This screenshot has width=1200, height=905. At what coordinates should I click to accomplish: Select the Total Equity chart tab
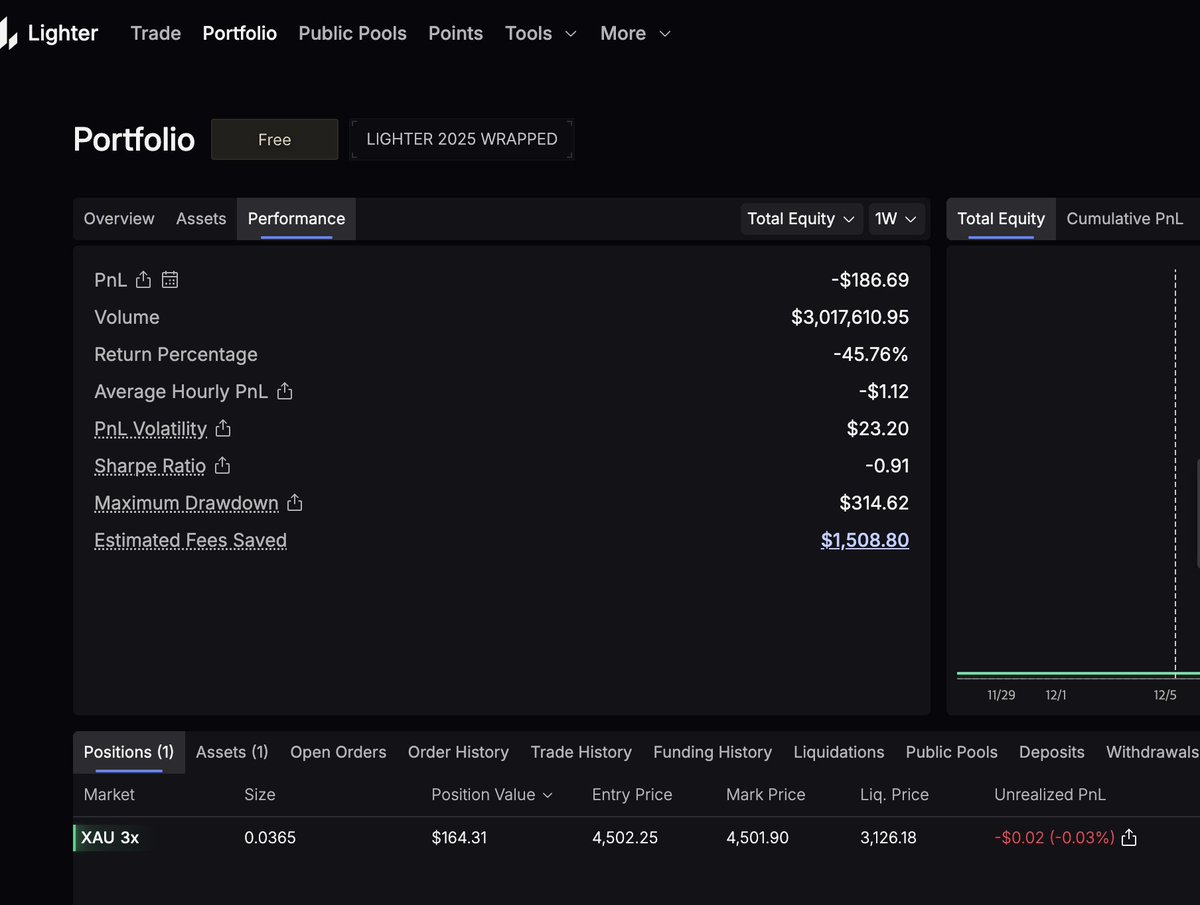tap(1001, 219)
